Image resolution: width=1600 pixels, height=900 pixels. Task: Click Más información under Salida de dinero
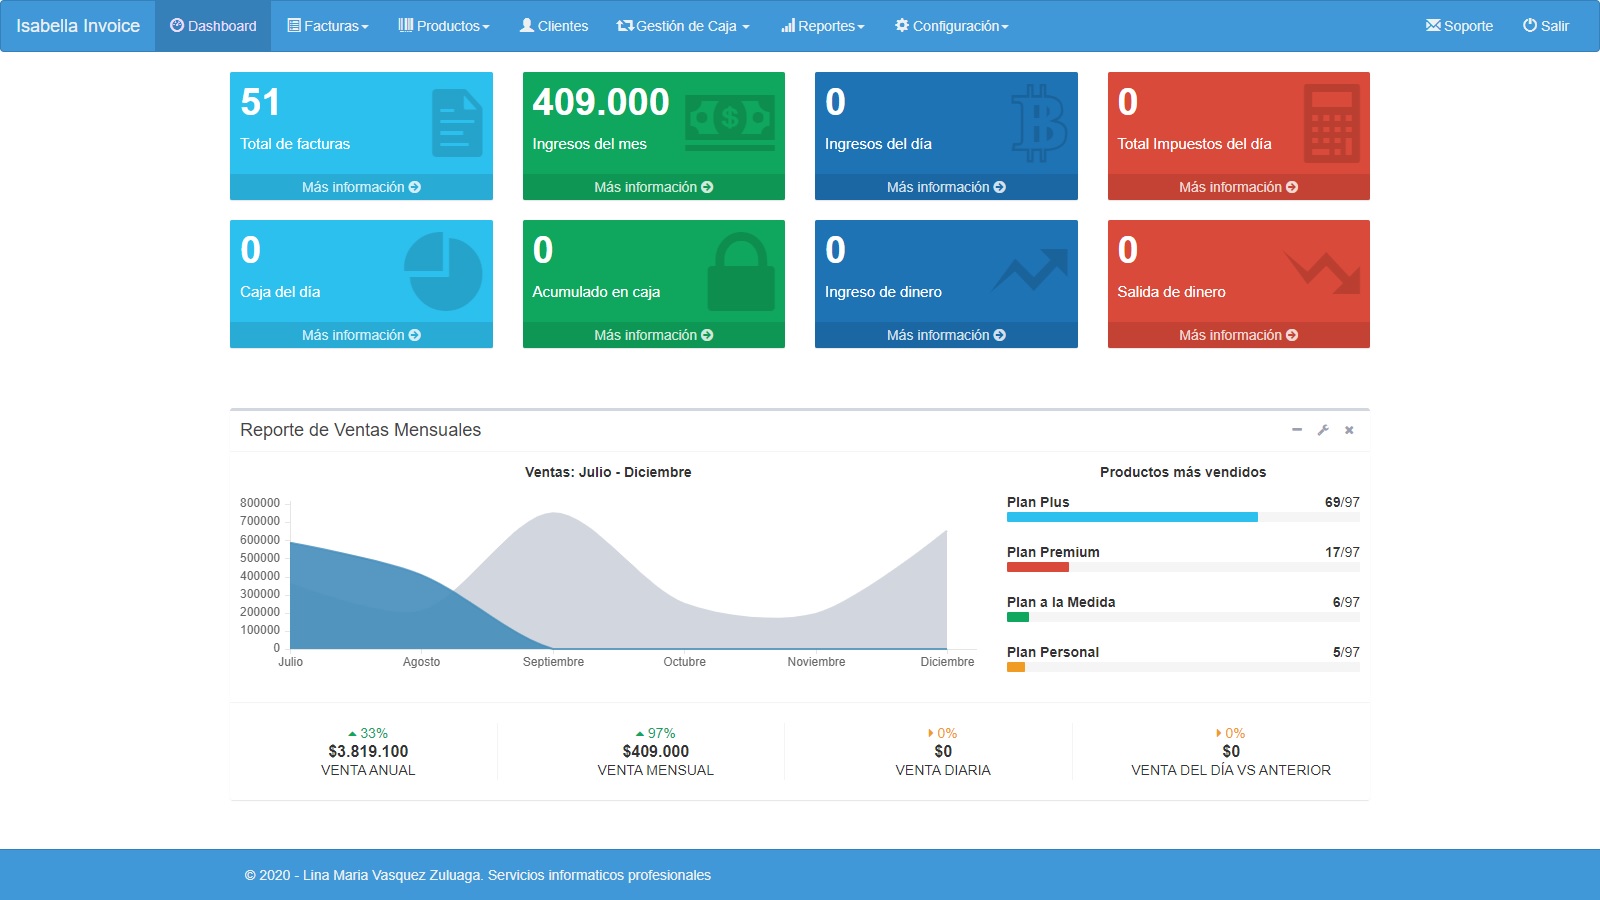[1238, 335]
